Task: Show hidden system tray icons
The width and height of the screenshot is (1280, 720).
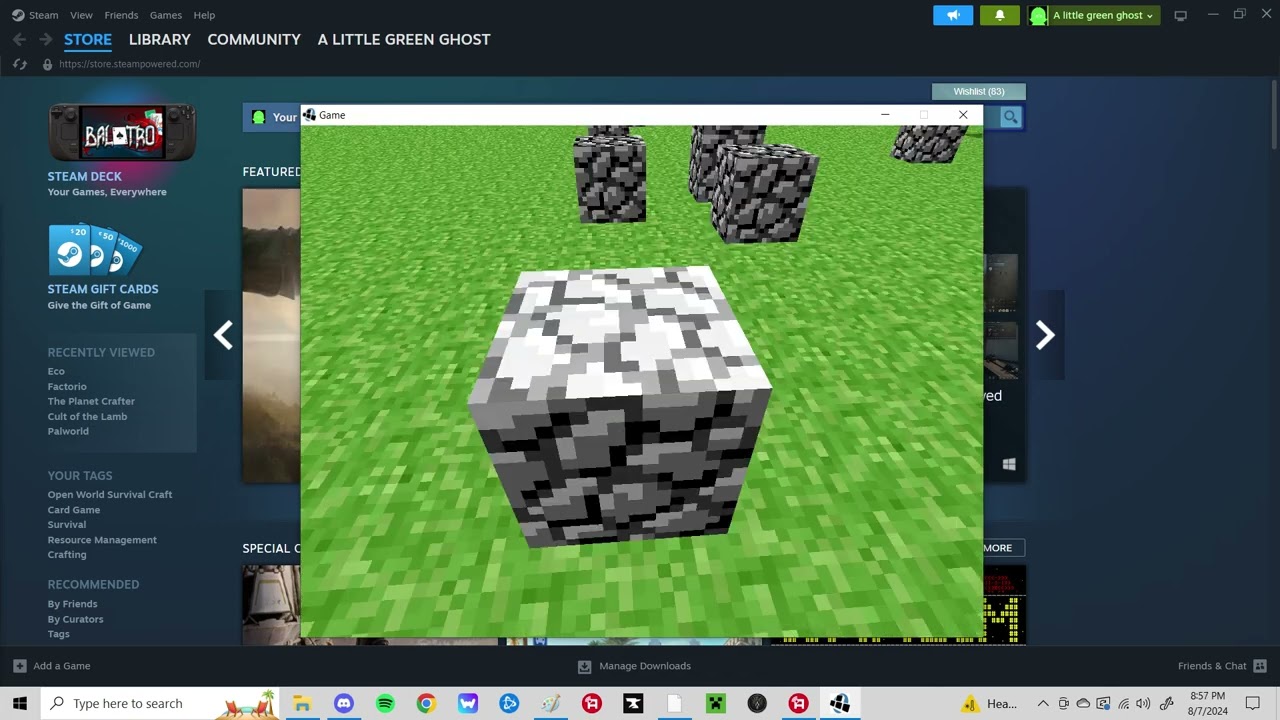Action: pos(1043,703)
